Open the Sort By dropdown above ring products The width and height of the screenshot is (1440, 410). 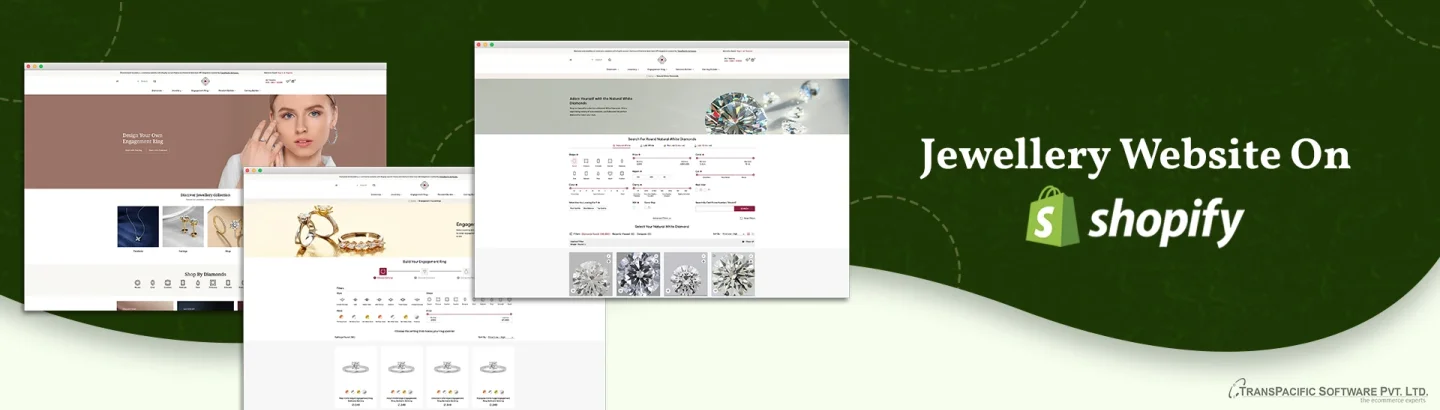click(498, 337)
